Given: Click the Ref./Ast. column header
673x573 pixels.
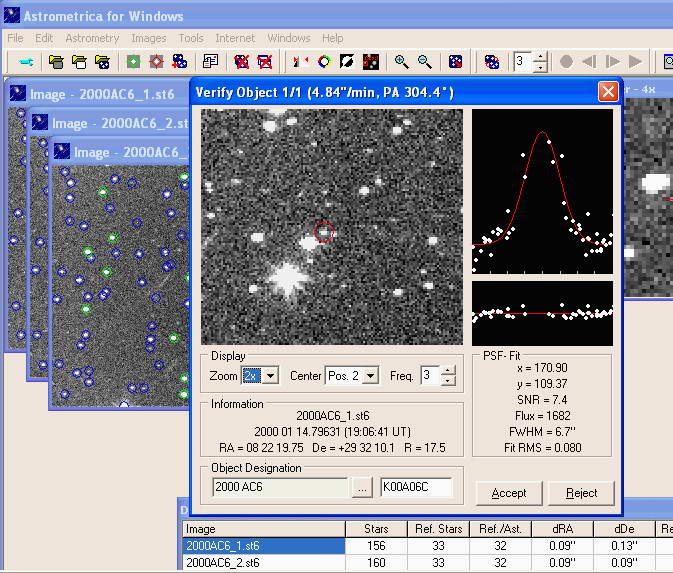Looking at the screenshot, I should click(500, 529).
